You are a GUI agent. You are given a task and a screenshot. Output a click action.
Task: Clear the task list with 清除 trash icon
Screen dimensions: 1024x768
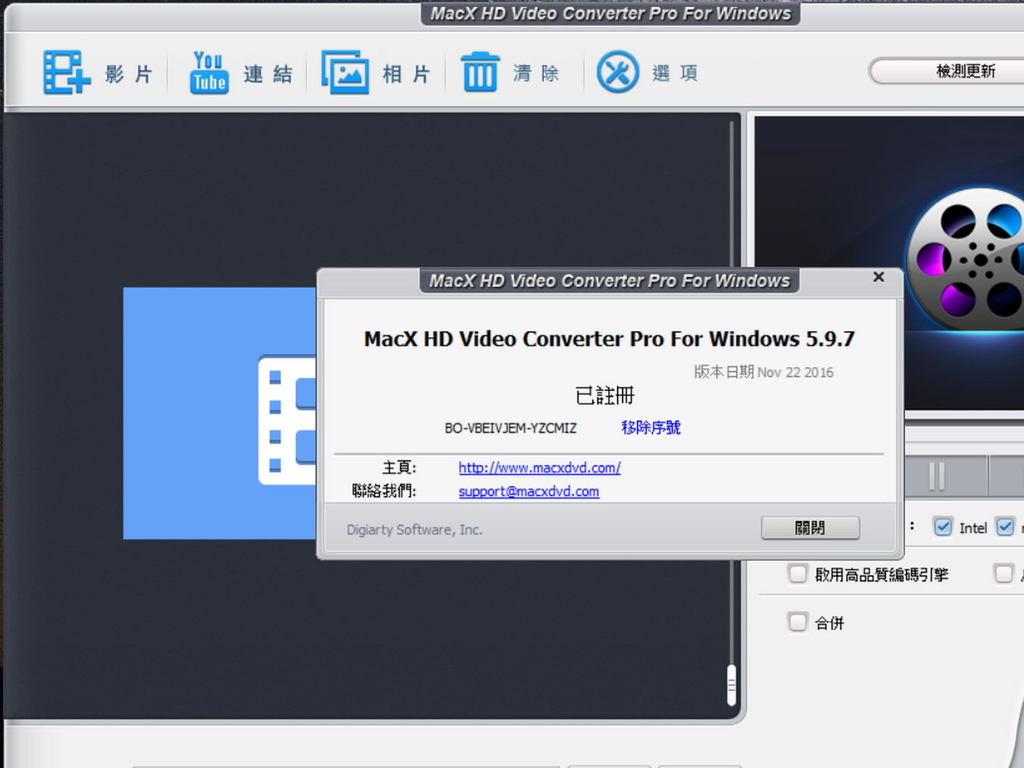pyautogui.click(x=479, y=72)
